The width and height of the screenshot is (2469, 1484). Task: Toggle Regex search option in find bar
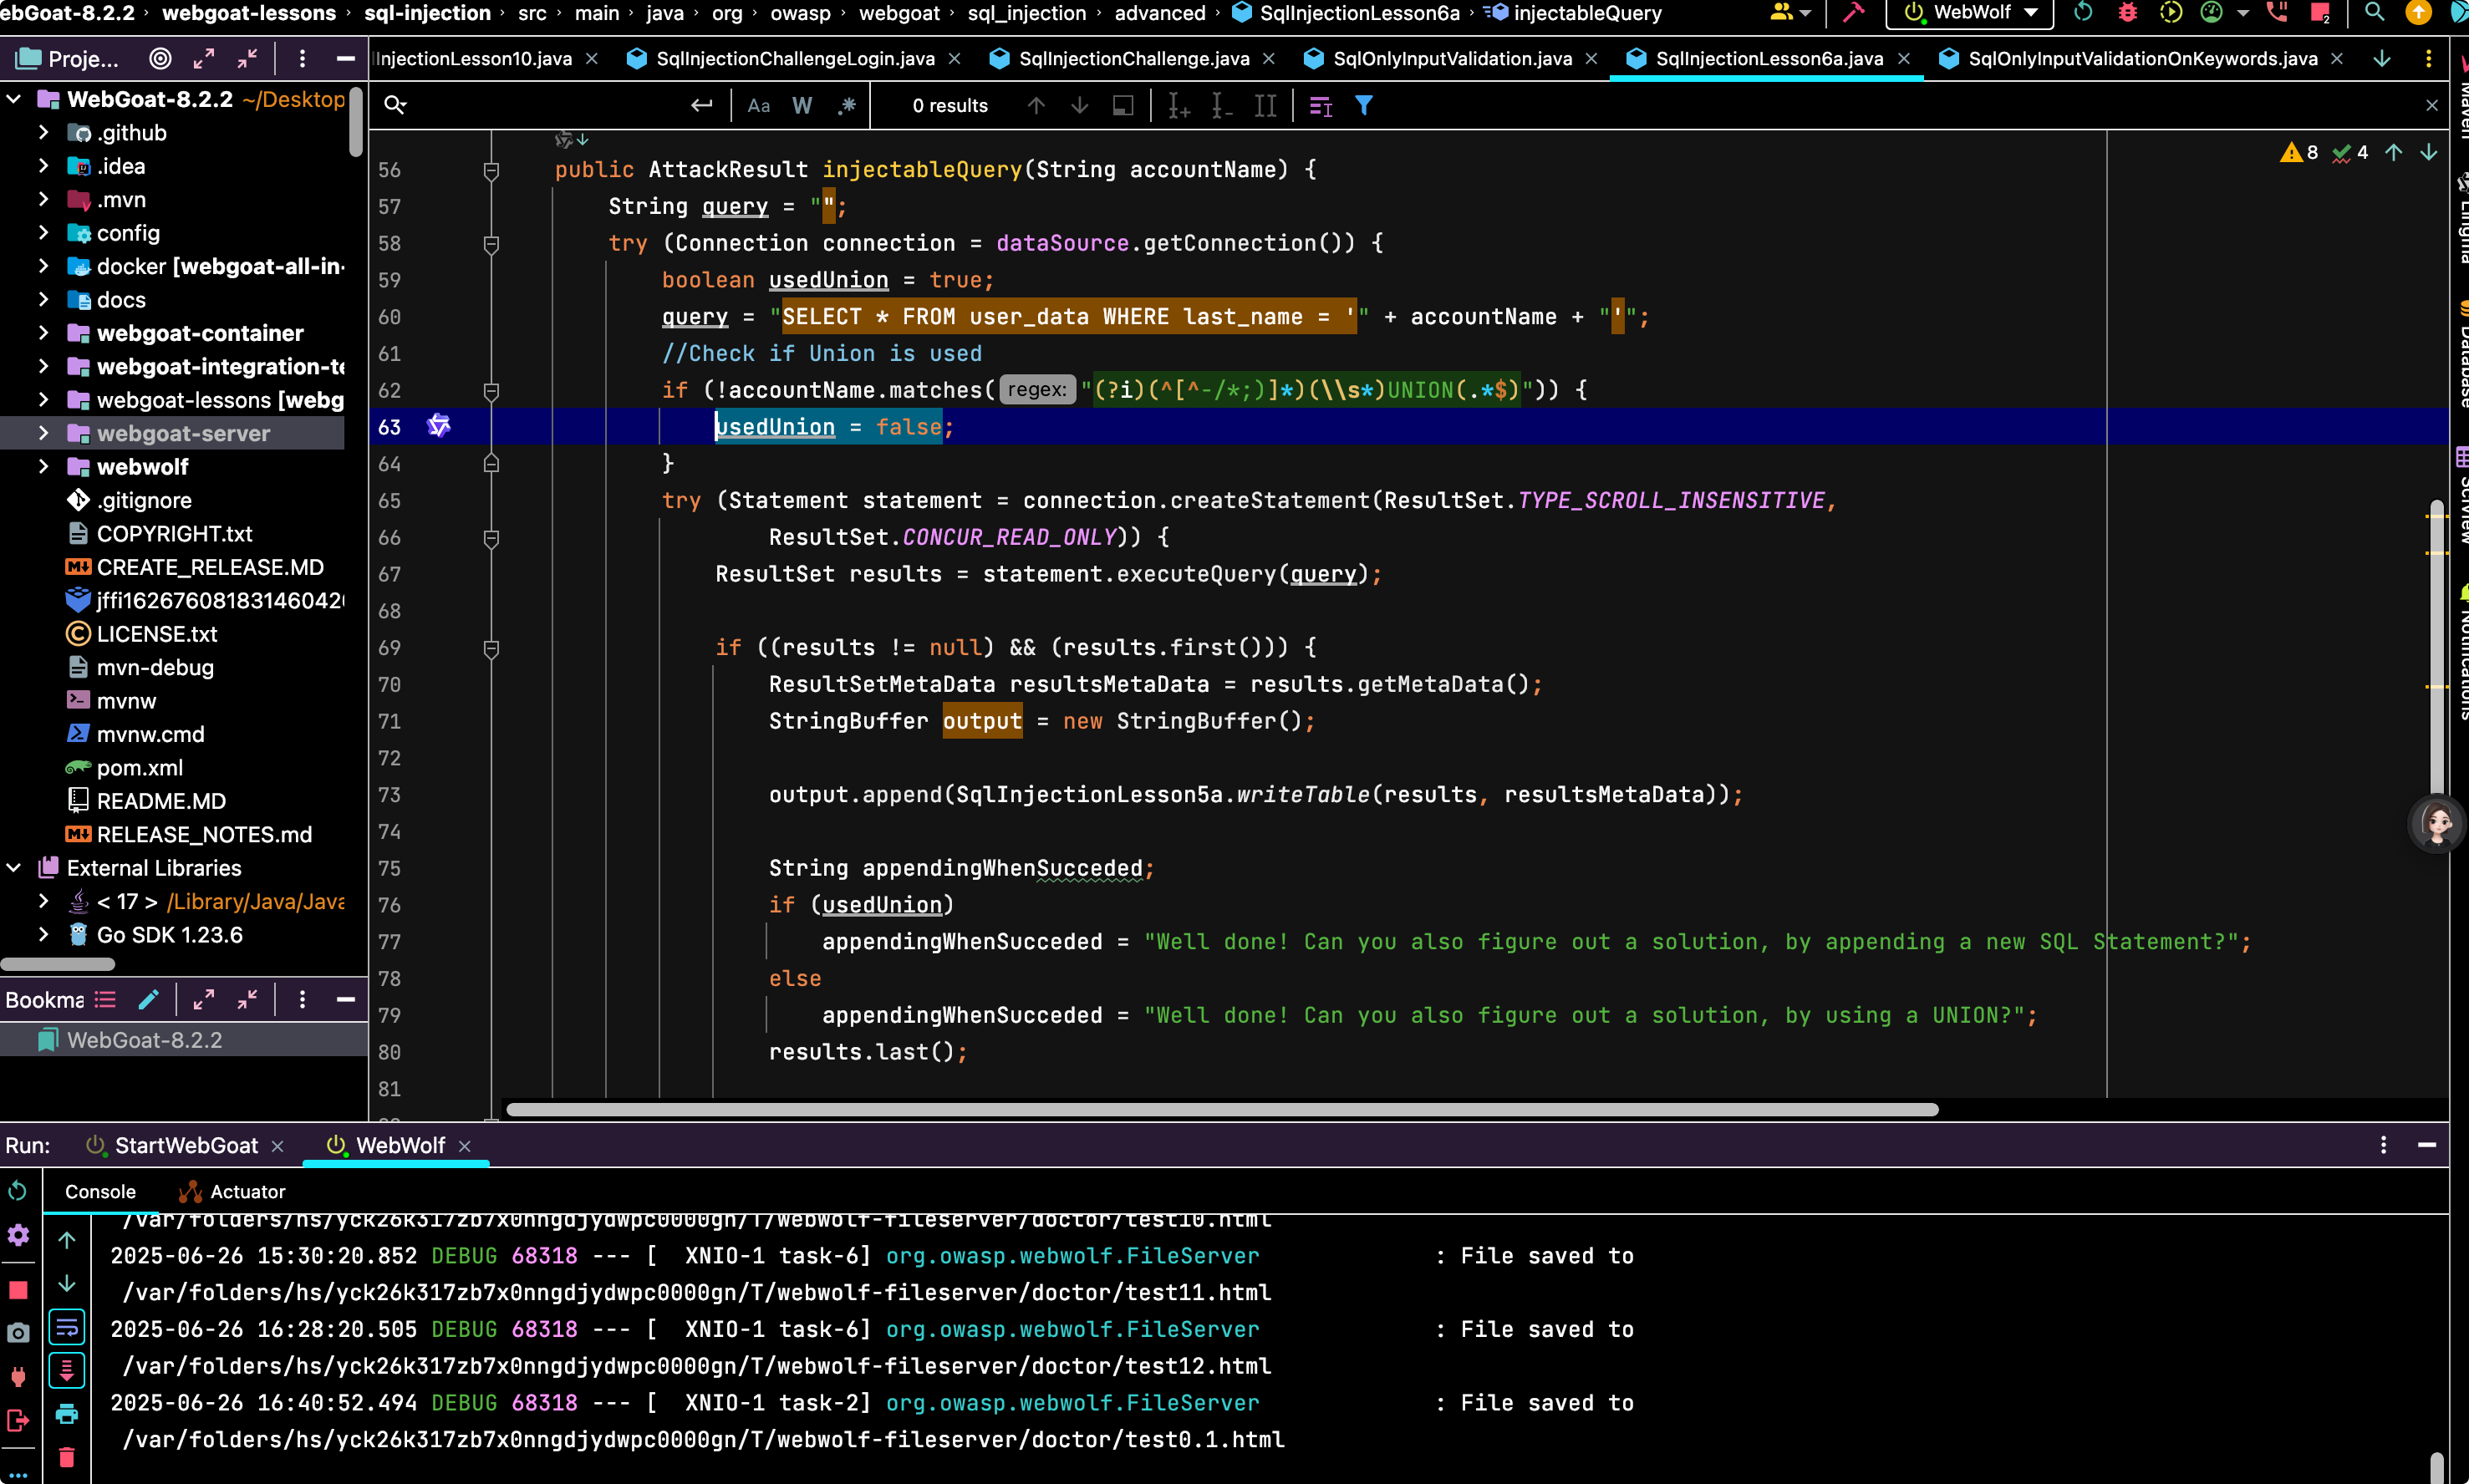[x=847, y=105]
